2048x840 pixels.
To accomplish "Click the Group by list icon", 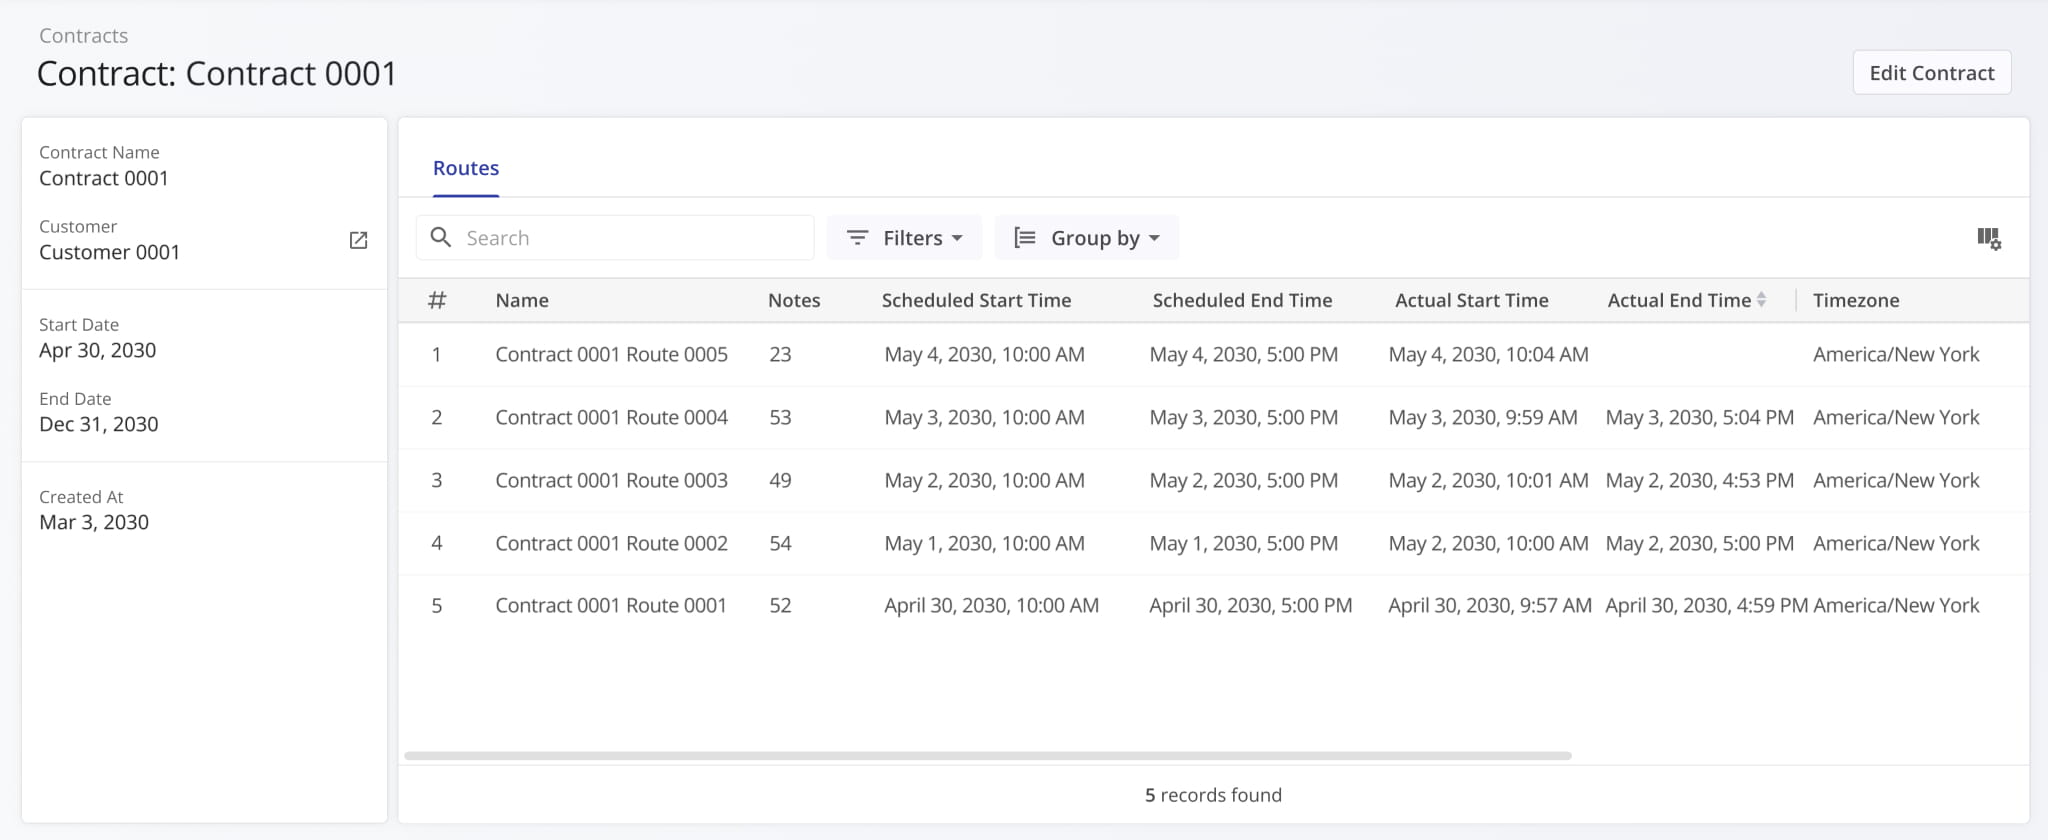I will pyautogui.click(x=1024, y=238).
